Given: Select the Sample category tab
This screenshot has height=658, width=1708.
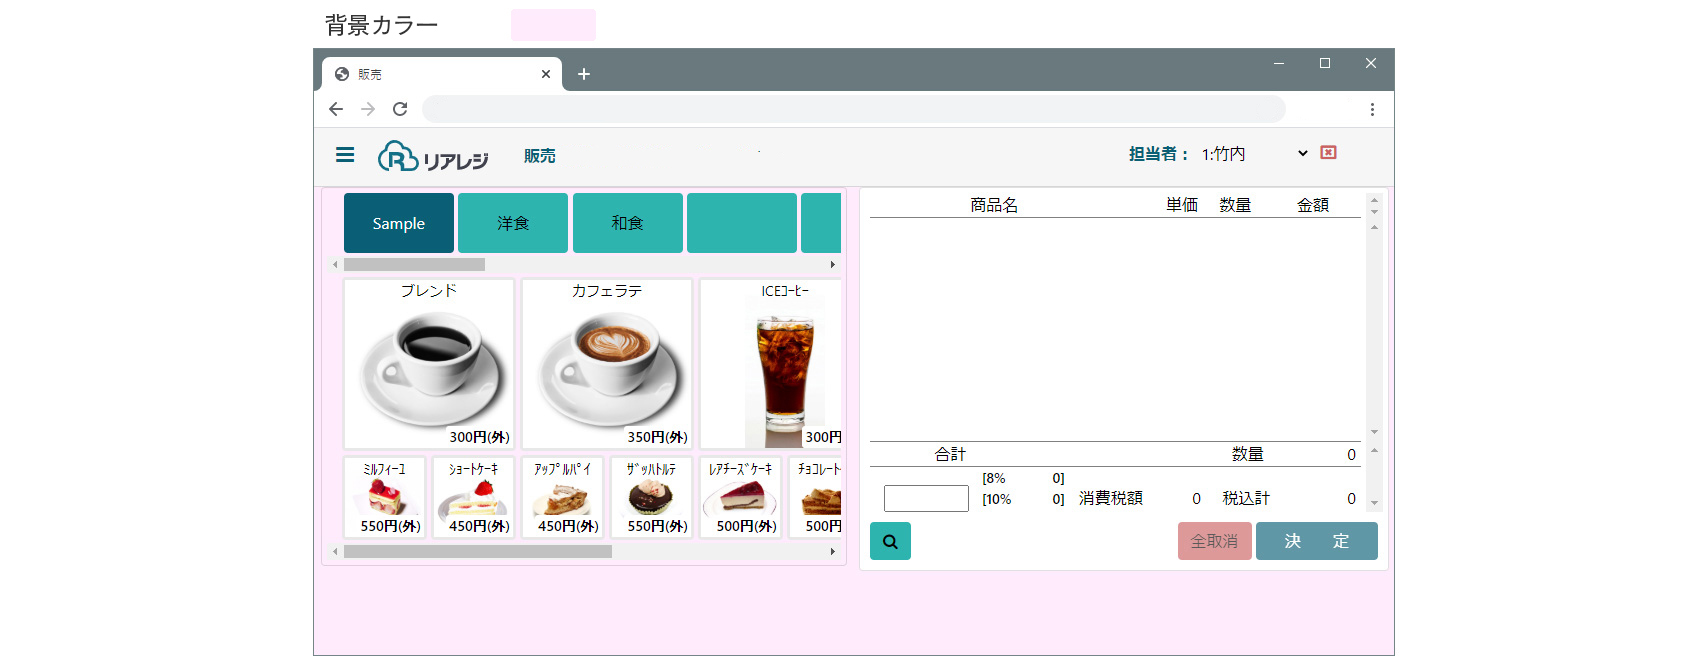Looking at the screenshot, I should coord(399,223).
